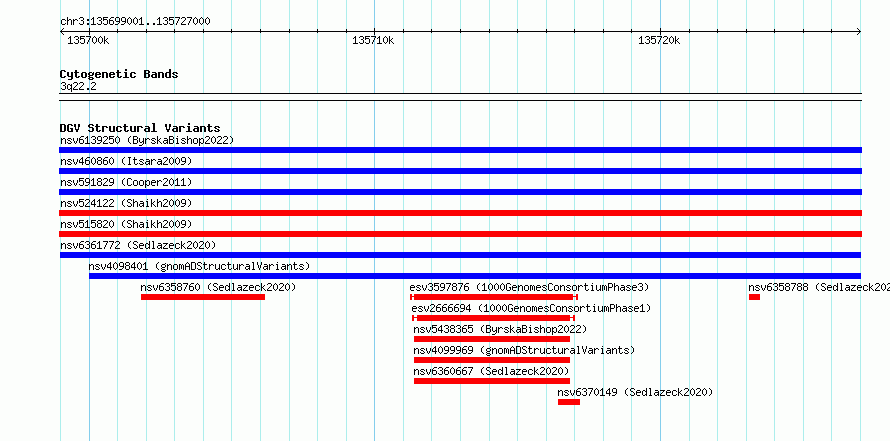The image size is (890, 441).
Task: Select the red bar under nsv524122
Action: click(x=460, y=213)
